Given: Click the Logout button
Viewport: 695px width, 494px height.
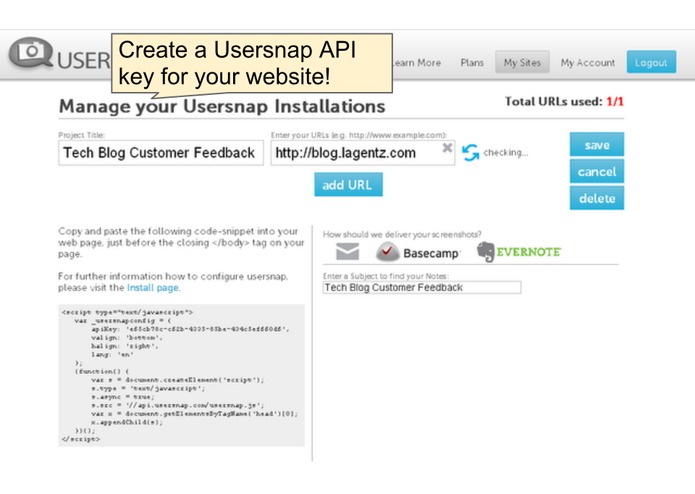Looking at the screenshot, I should 651,62.
